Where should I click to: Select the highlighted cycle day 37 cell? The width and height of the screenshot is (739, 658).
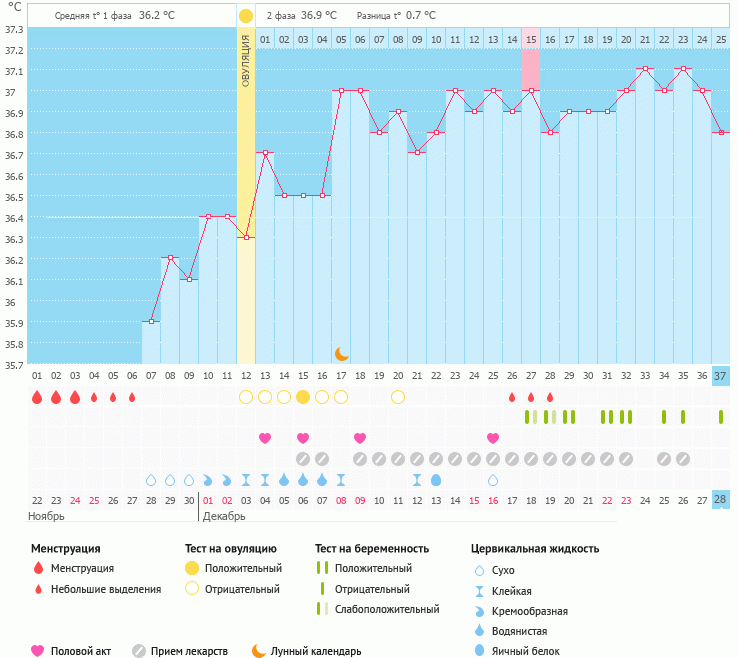coord(721,376)
